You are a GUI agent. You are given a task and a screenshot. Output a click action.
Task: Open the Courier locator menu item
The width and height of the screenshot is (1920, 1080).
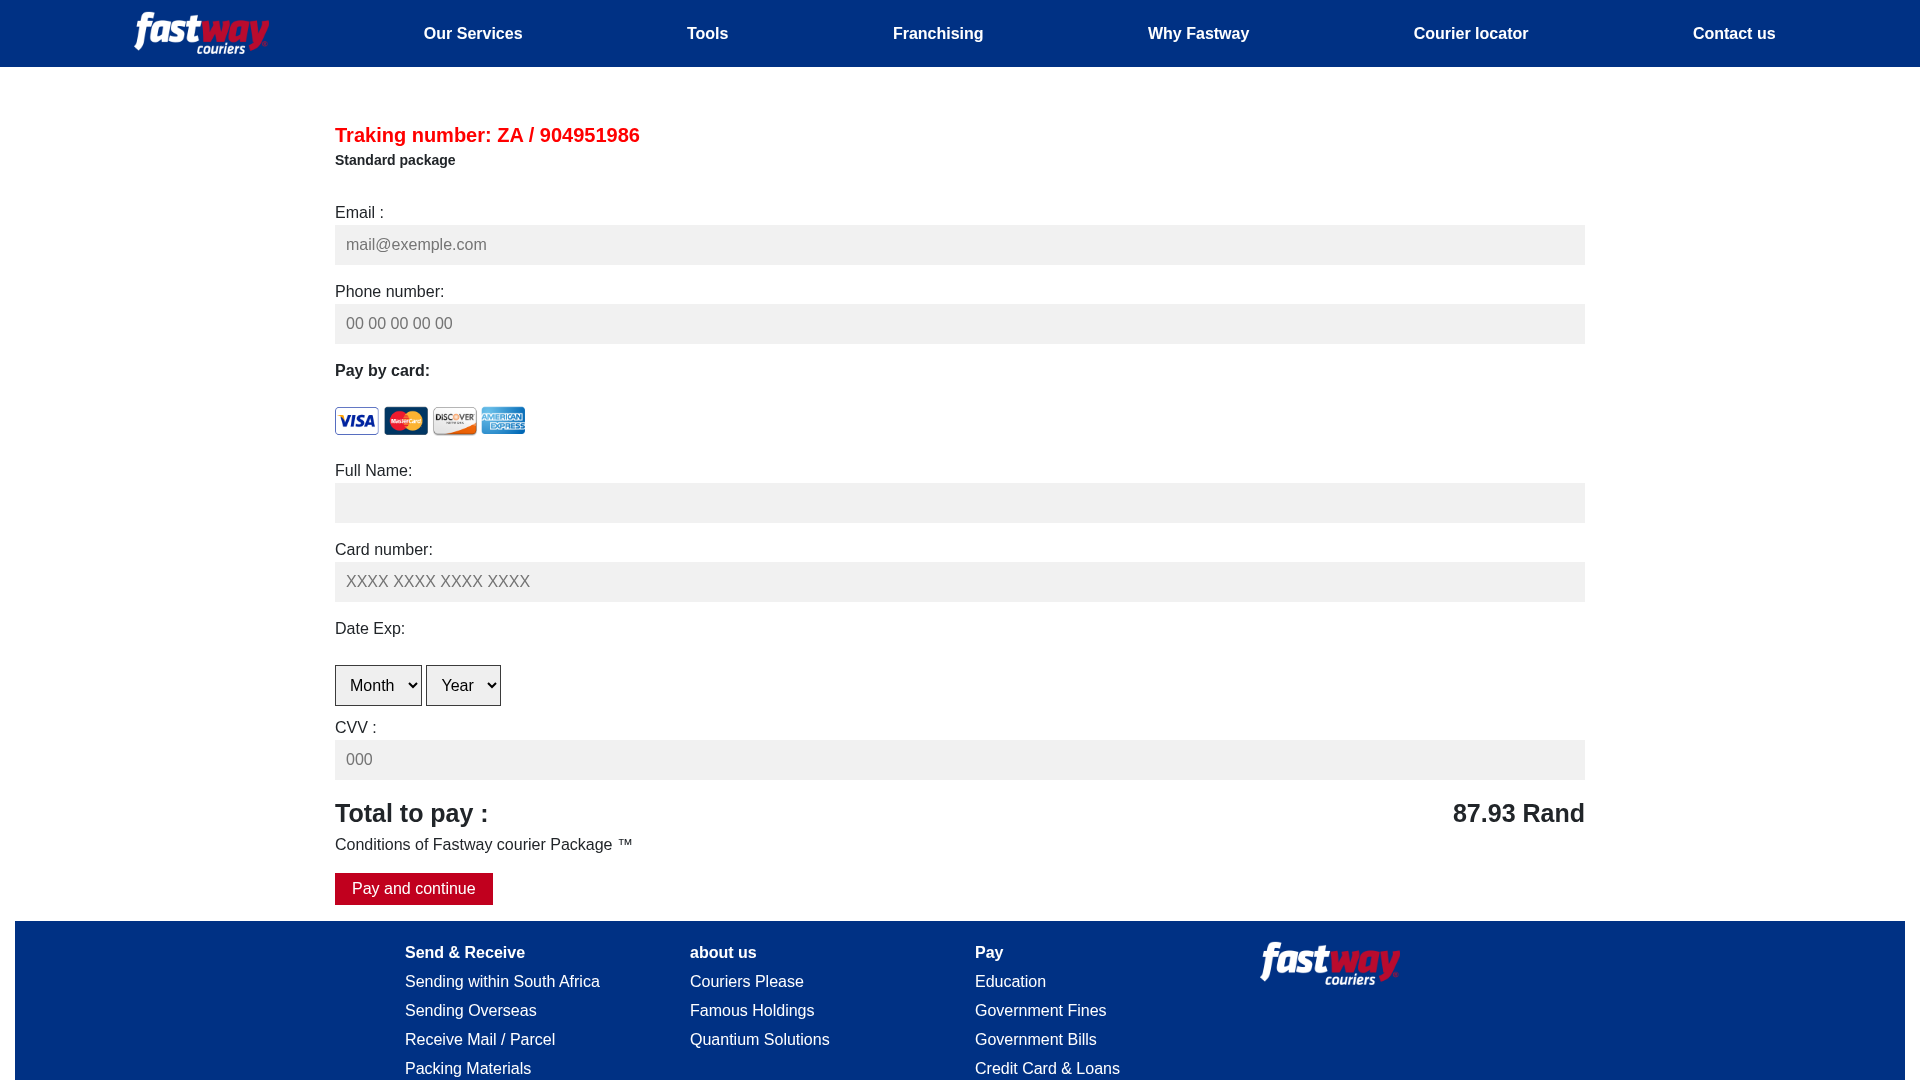coord(1471,33)
